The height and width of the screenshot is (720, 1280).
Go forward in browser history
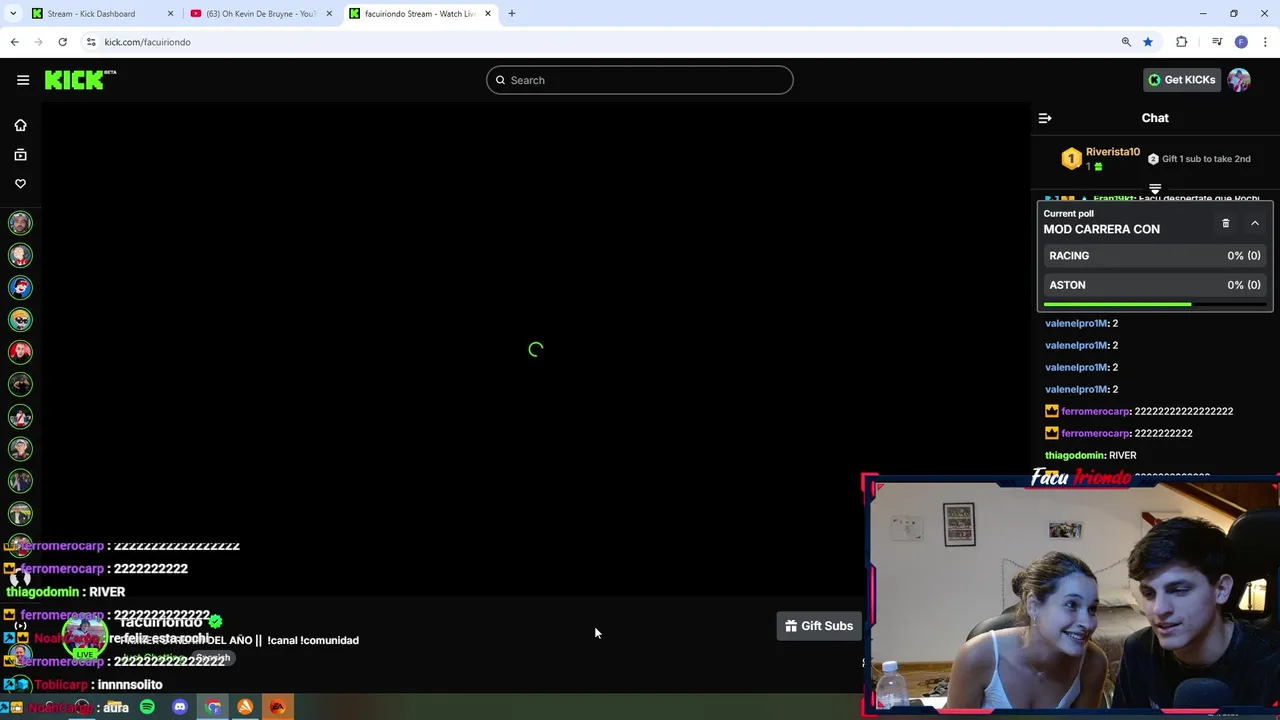coord(38,42)
